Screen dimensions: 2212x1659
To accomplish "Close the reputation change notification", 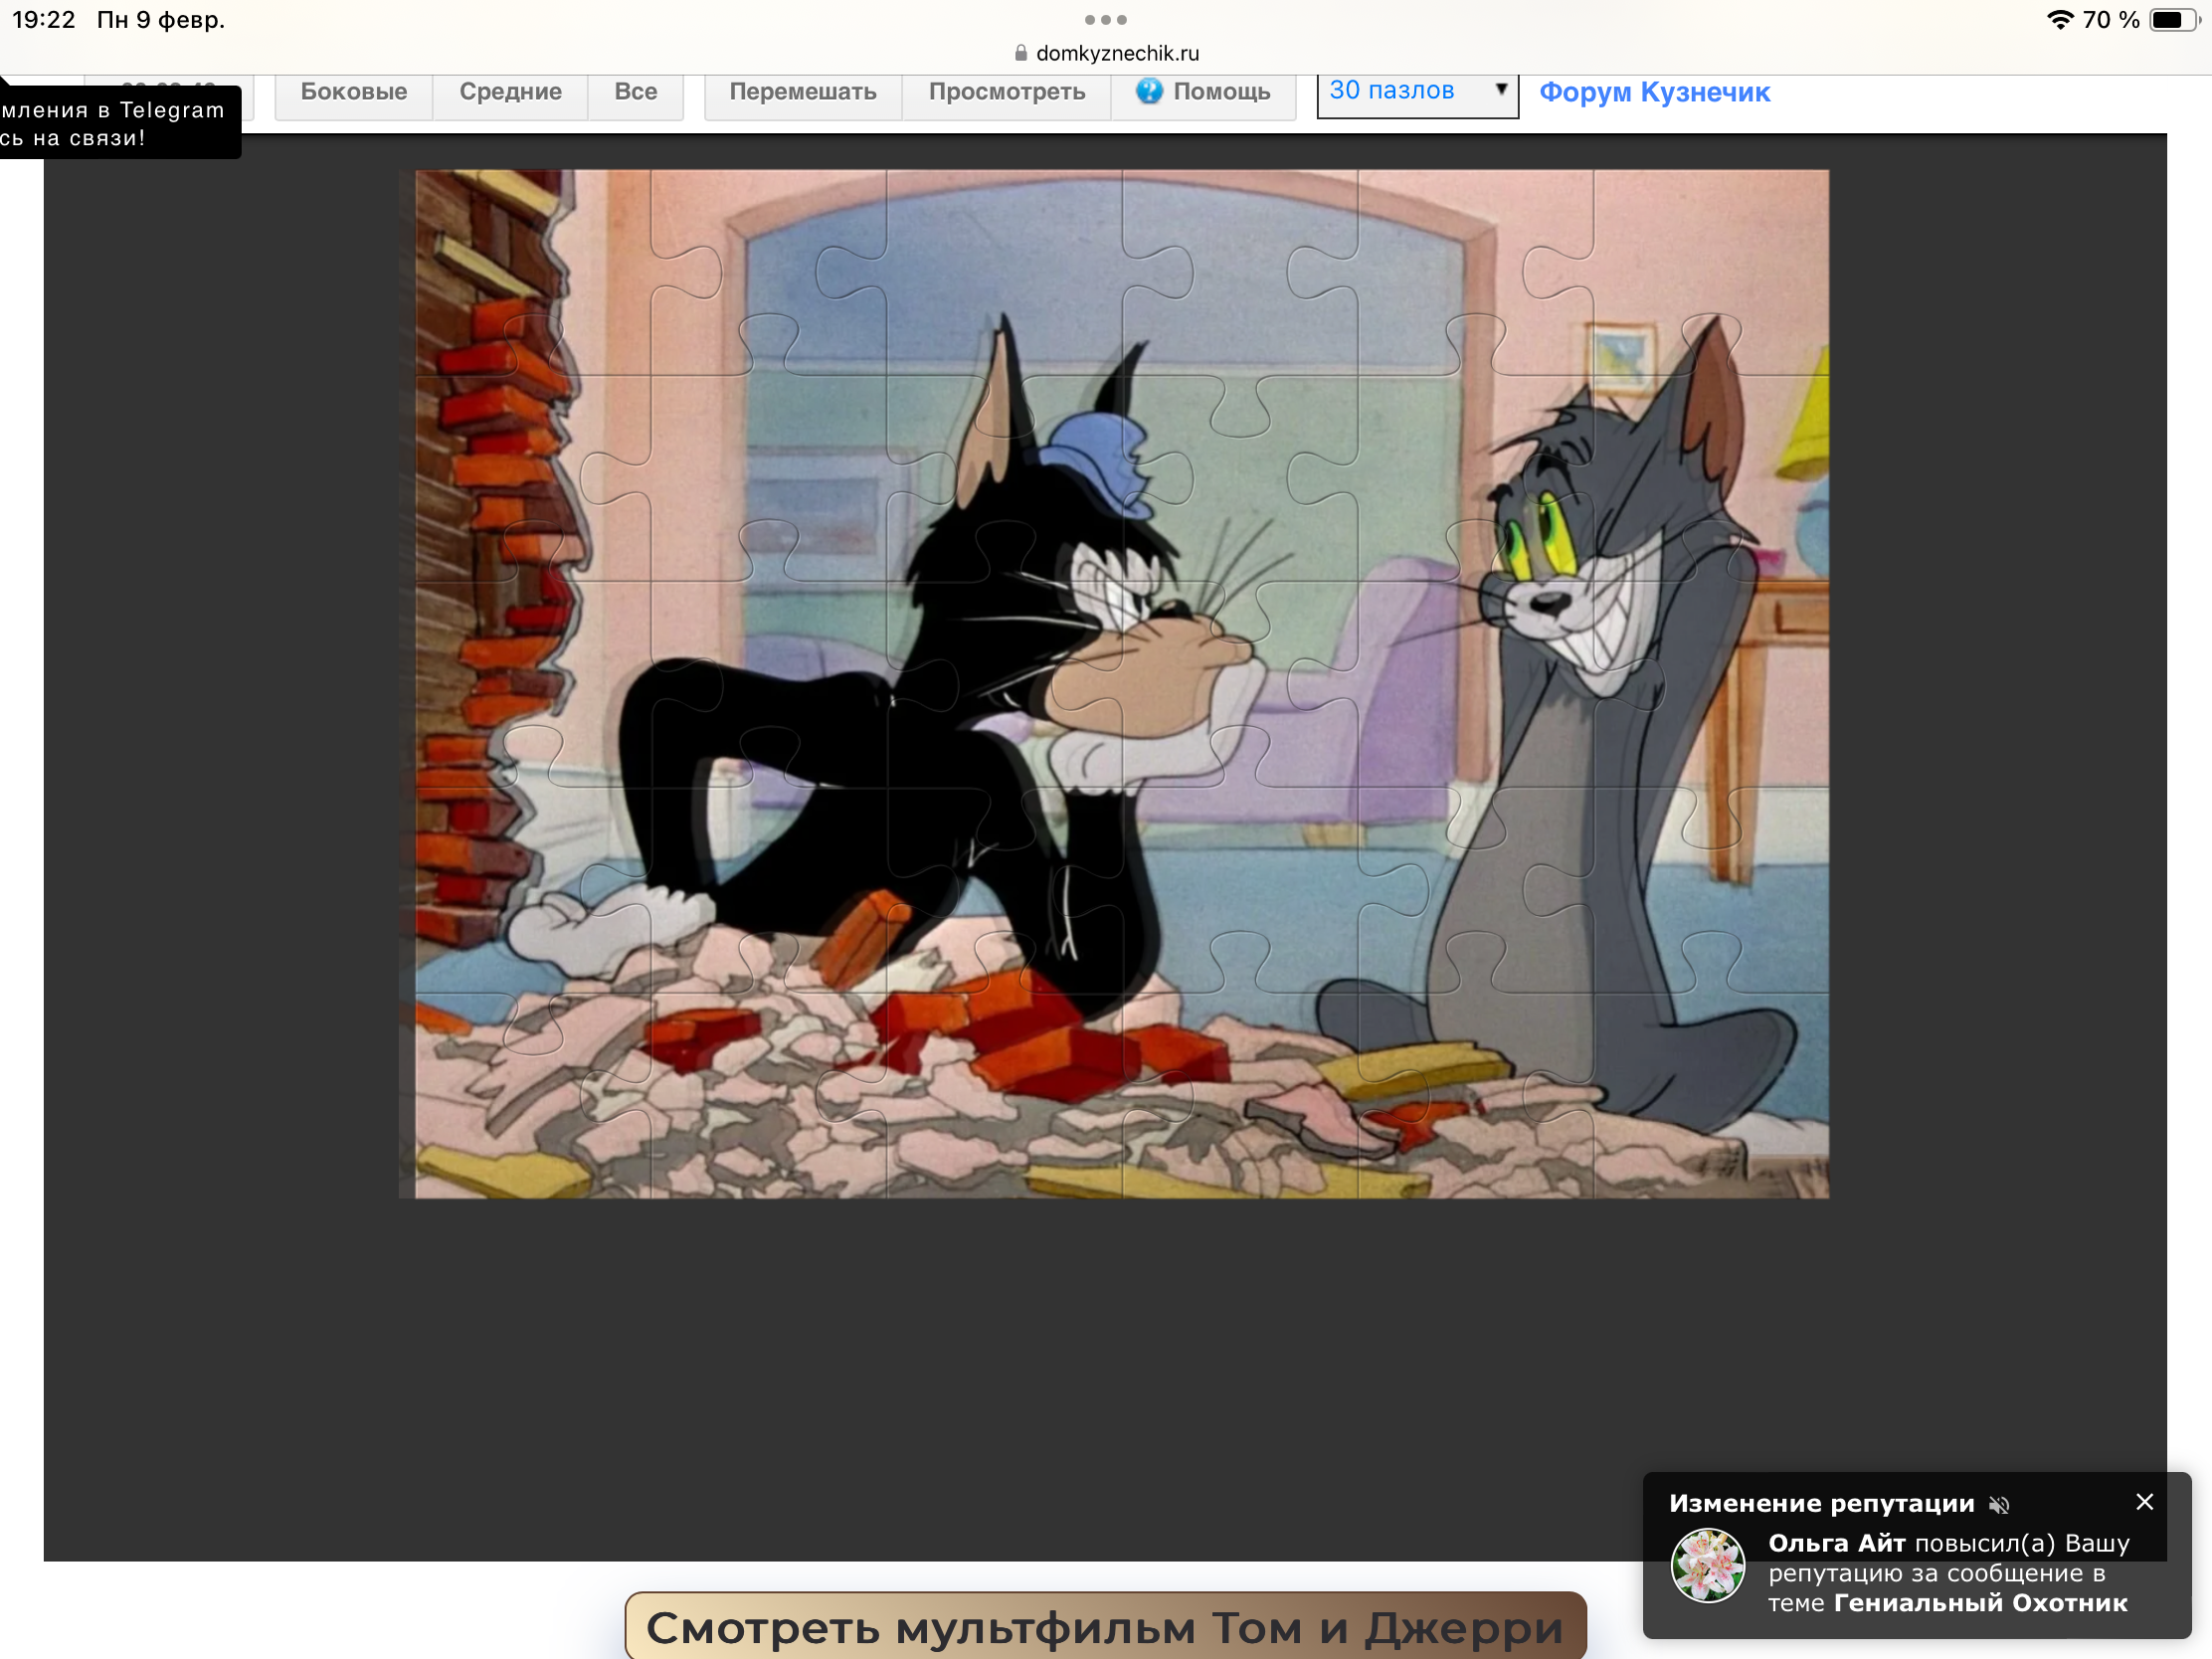I will (2144, 1502).
